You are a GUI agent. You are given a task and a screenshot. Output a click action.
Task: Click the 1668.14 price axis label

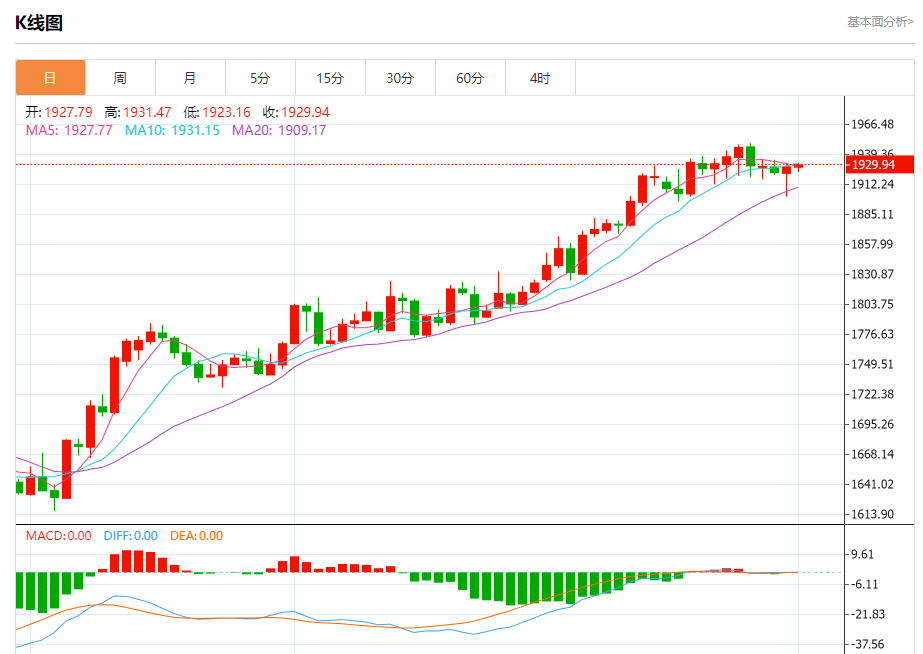point(872,454)
